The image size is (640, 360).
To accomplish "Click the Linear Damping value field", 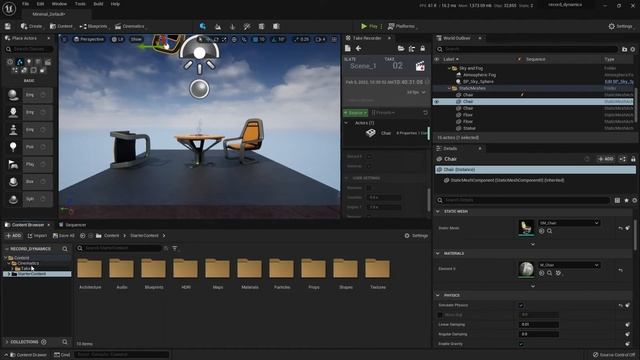I will 538,324.
